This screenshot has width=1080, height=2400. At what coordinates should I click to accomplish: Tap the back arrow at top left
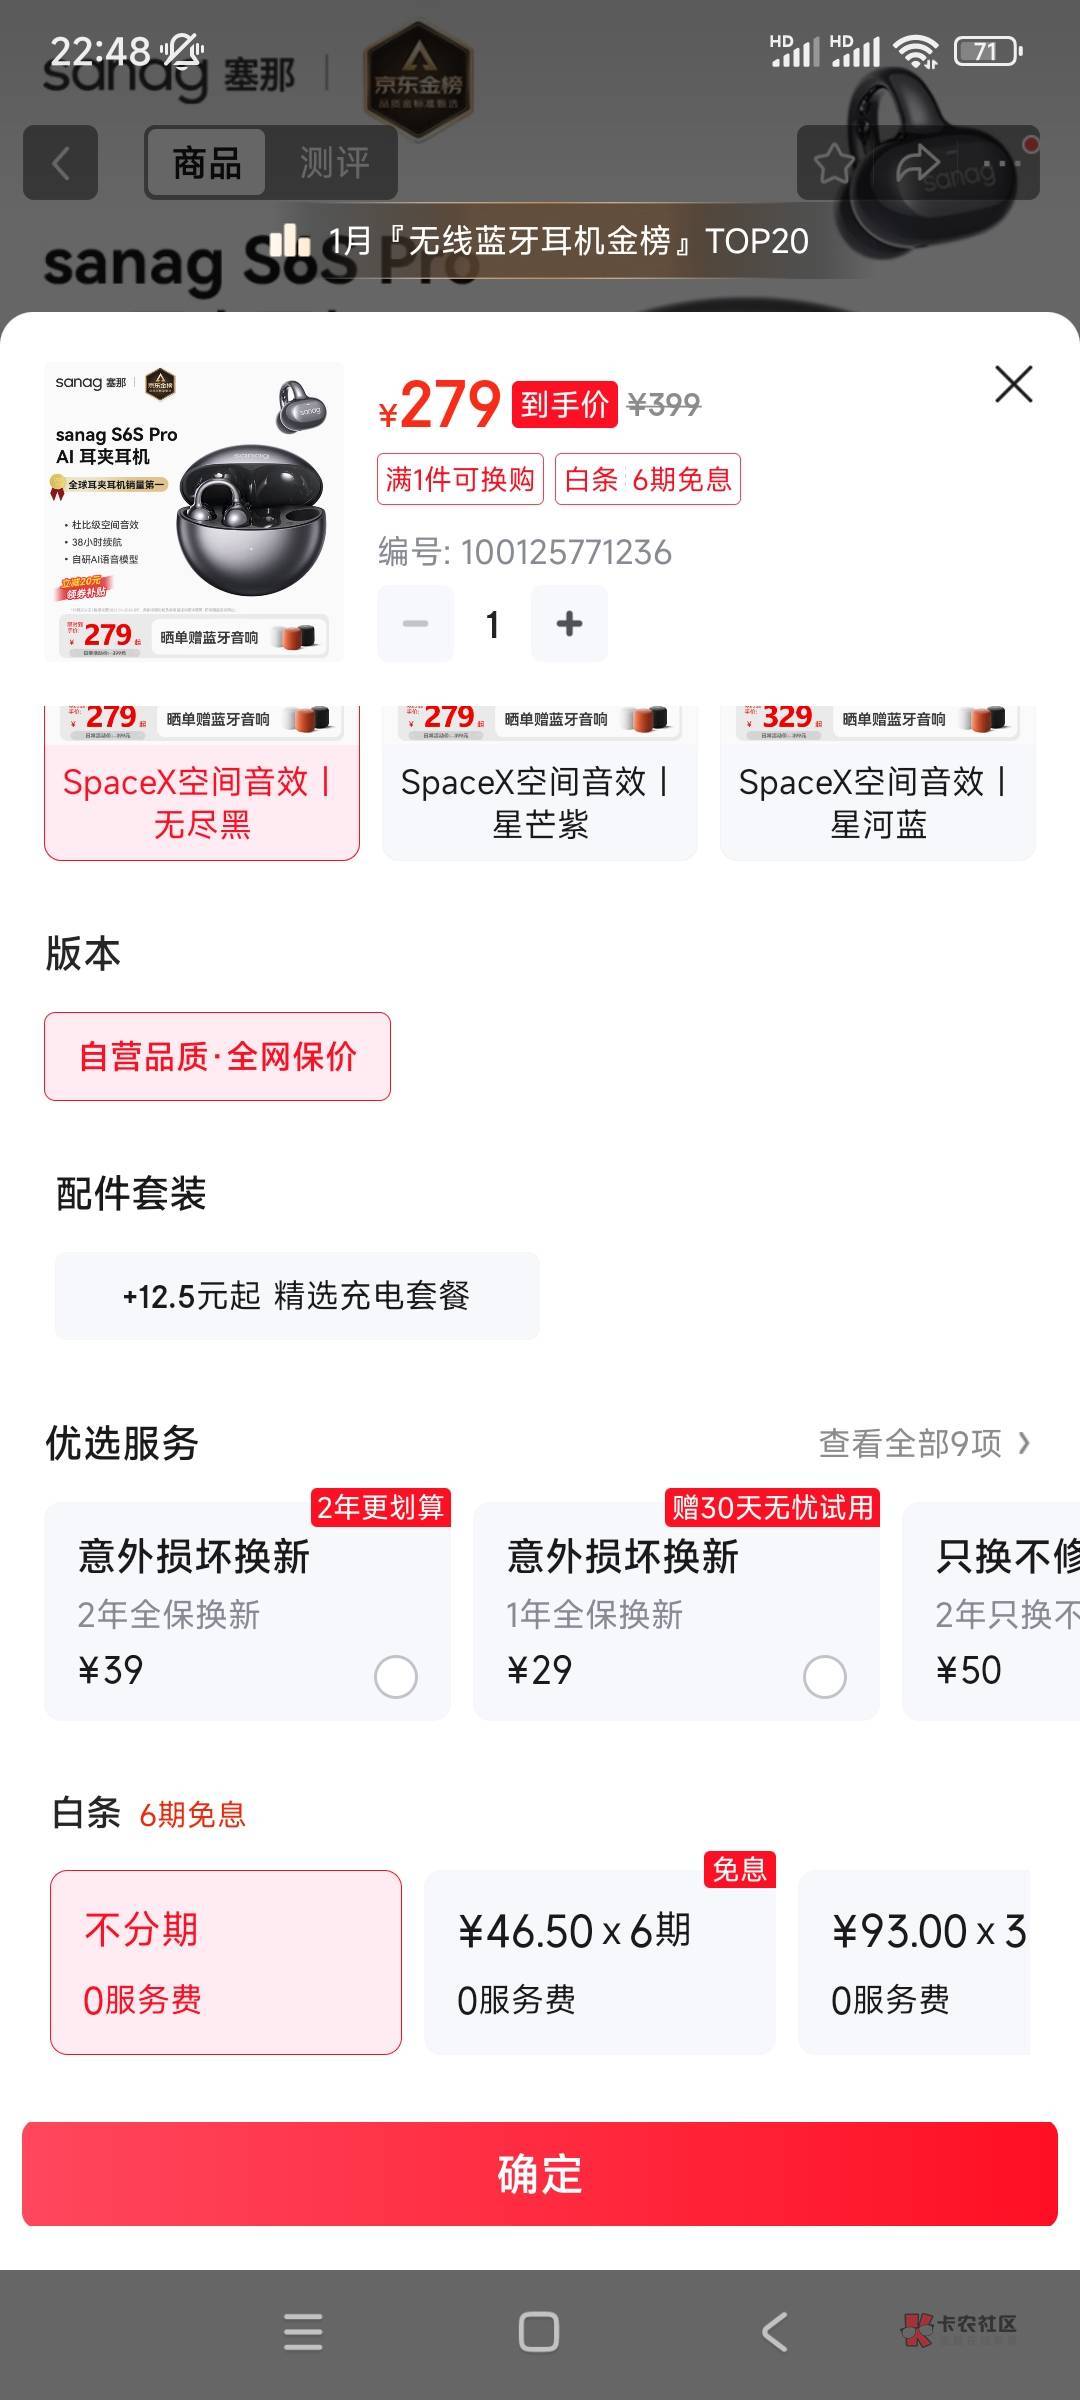point(60,163)
